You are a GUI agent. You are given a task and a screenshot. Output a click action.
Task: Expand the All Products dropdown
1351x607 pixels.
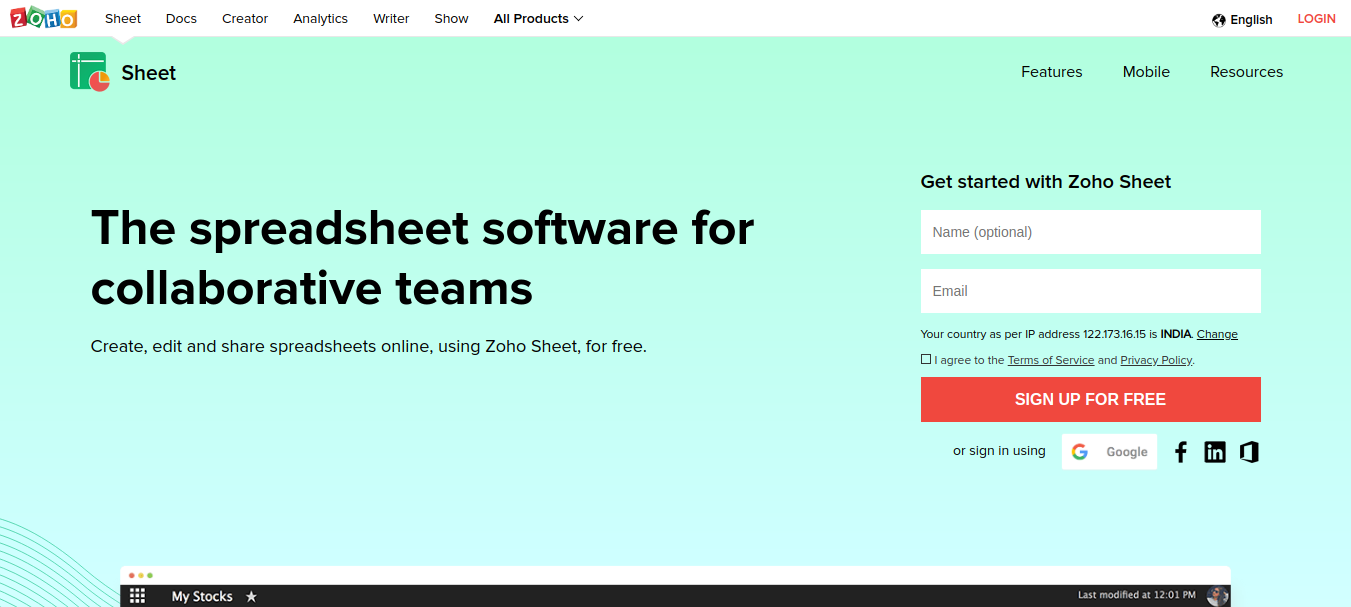538,19
